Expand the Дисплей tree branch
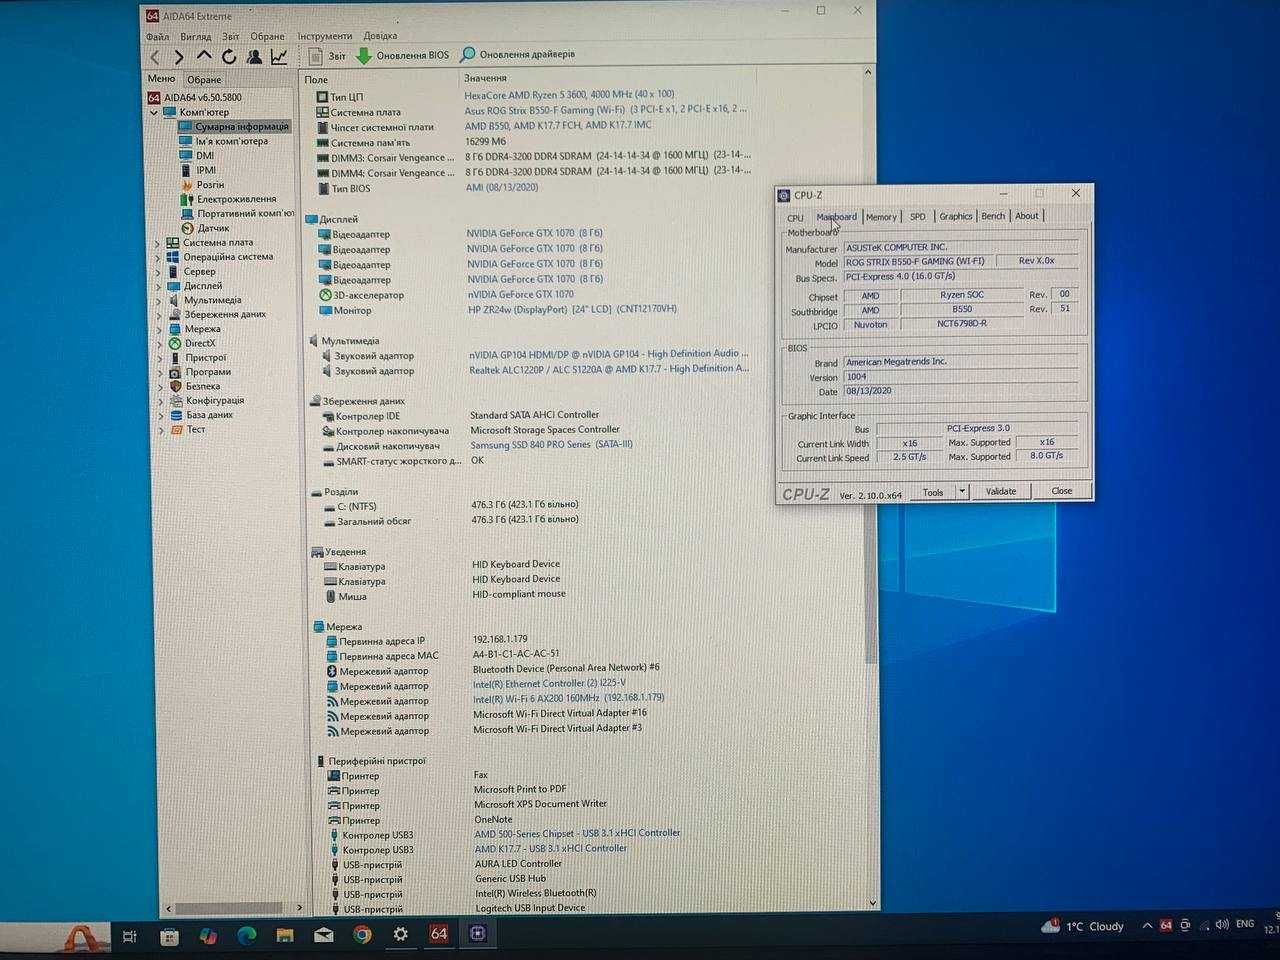 point(157,286)
